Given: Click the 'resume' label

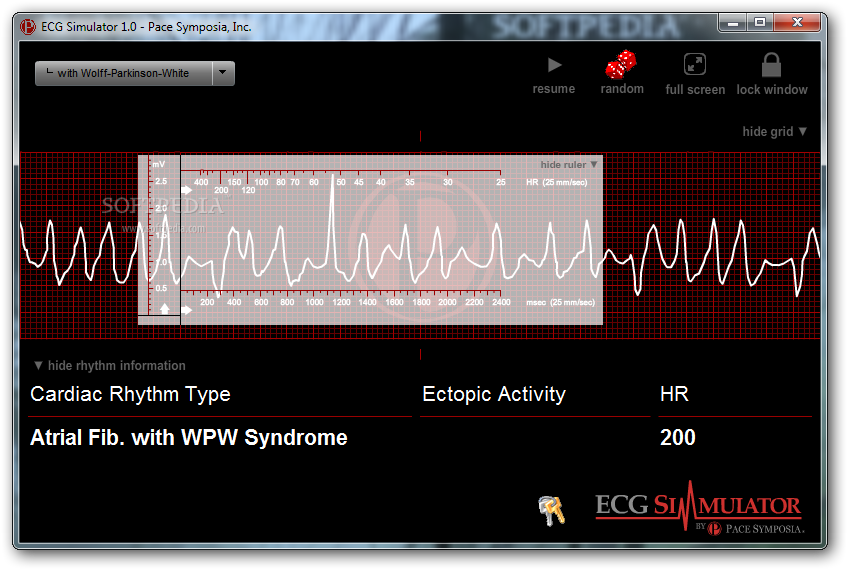Looking at the screenshot, I should coord(554,89).
